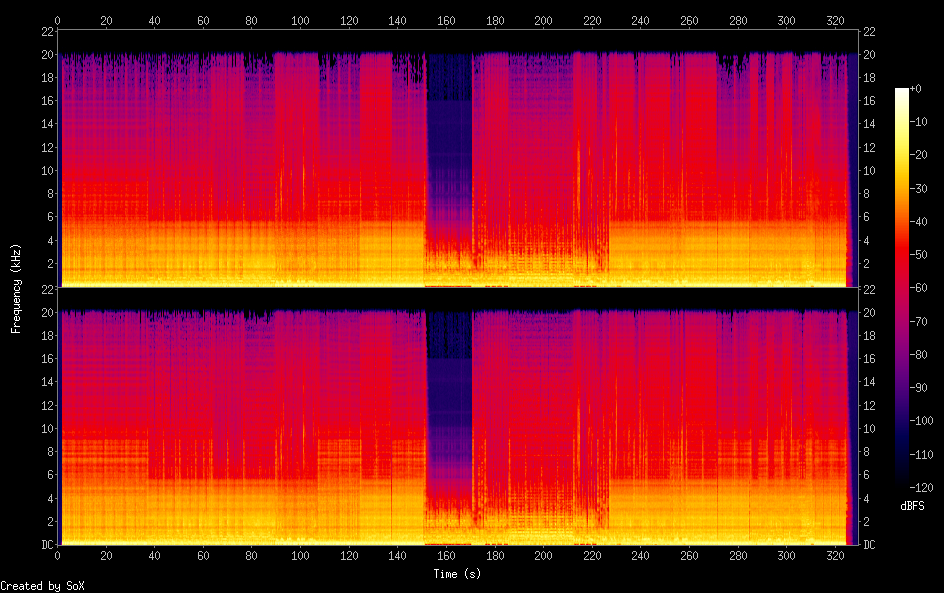Click the dark quiet section in the bottom channel
The image size is (944, 593).
(x=448, y=410)
